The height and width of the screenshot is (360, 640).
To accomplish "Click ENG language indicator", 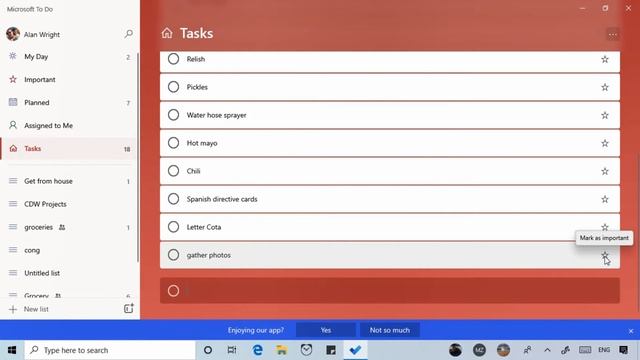I will click(604, 350).
